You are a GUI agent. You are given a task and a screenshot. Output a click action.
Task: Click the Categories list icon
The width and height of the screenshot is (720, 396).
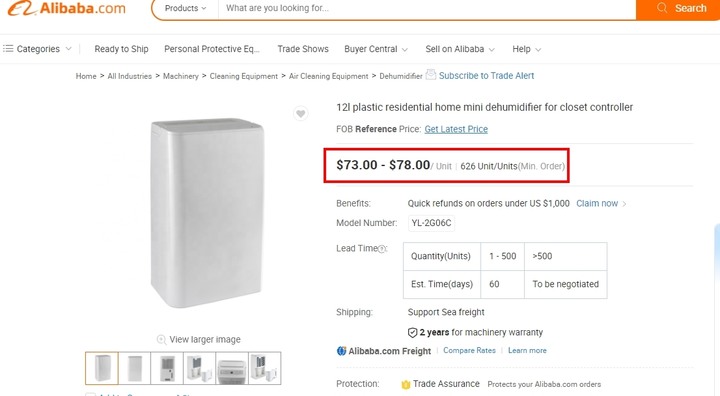[x=8, y=48]
